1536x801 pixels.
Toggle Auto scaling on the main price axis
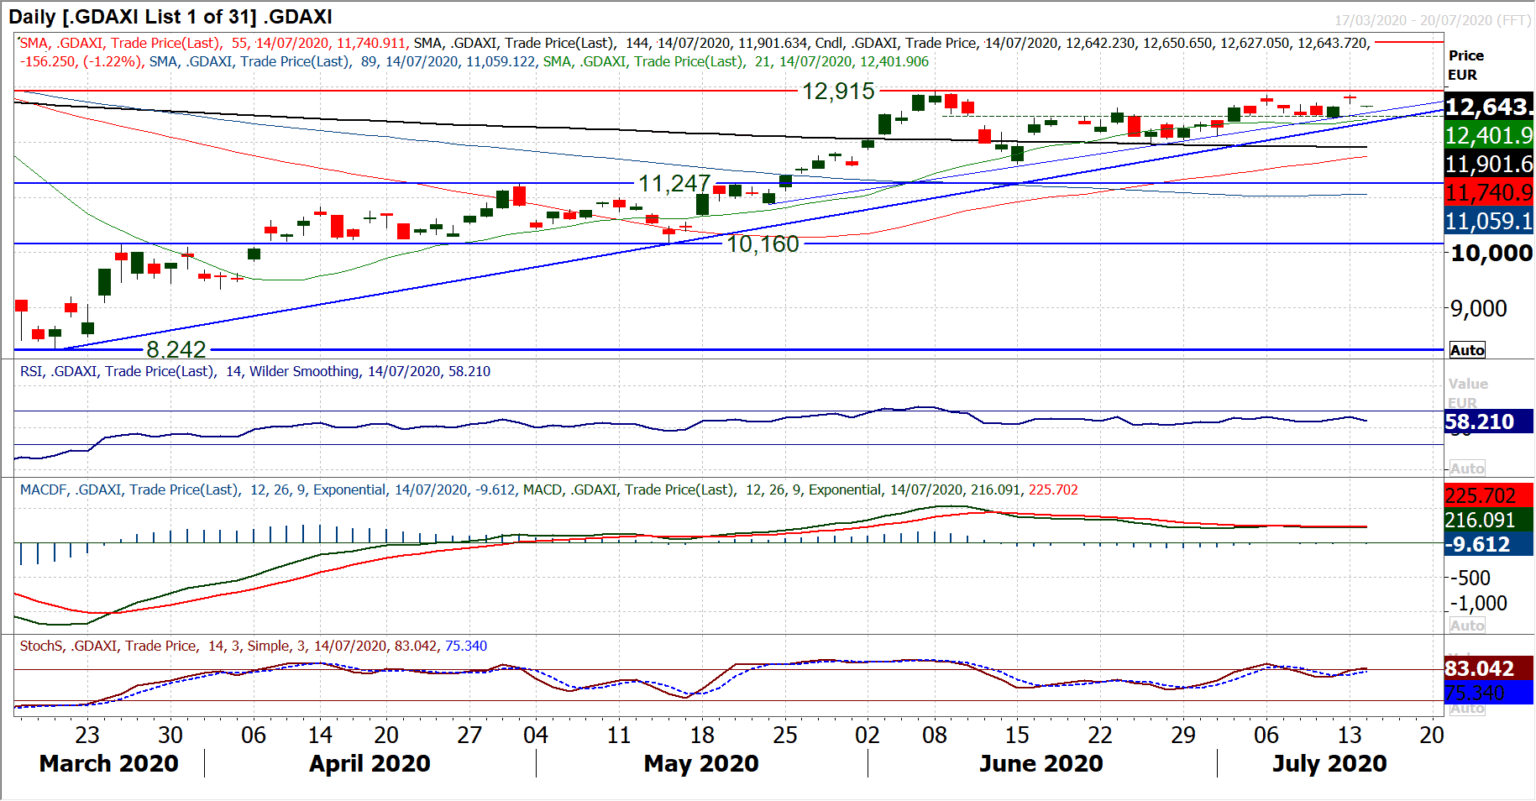tap(1467, 350)
